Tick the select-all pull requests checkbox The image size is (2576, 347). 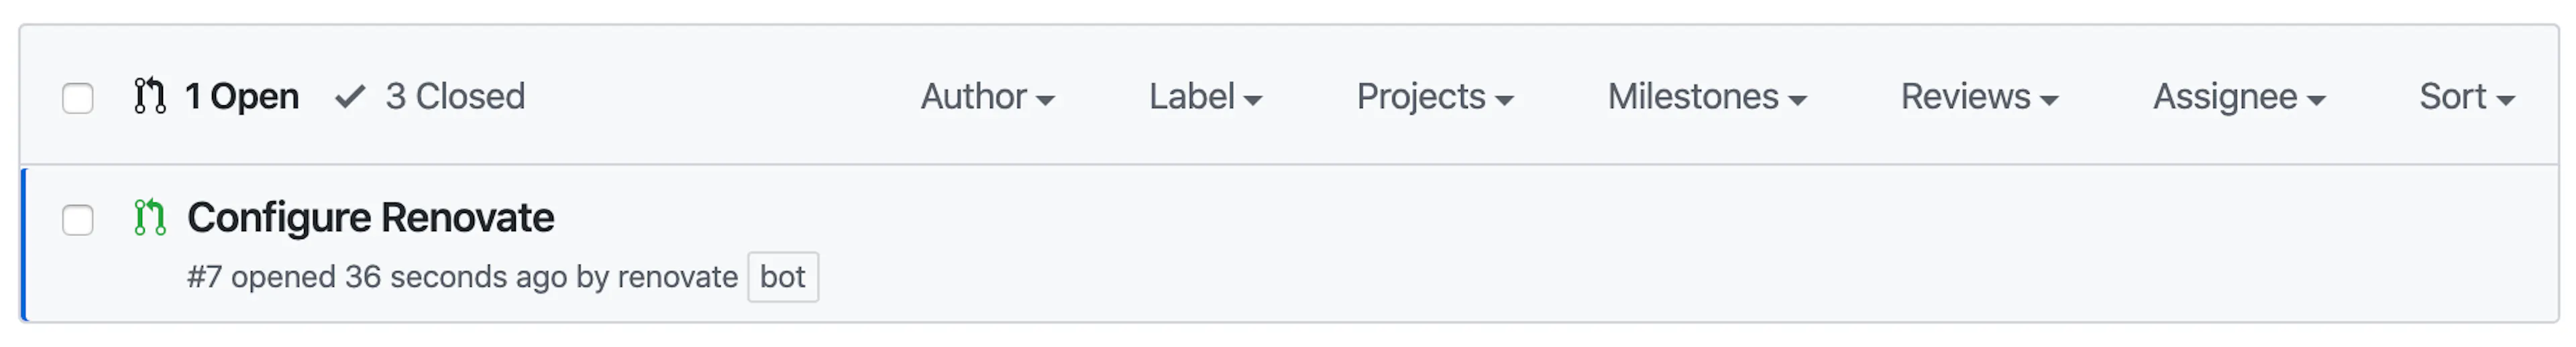pyautogui.click(x=78, y=98)
